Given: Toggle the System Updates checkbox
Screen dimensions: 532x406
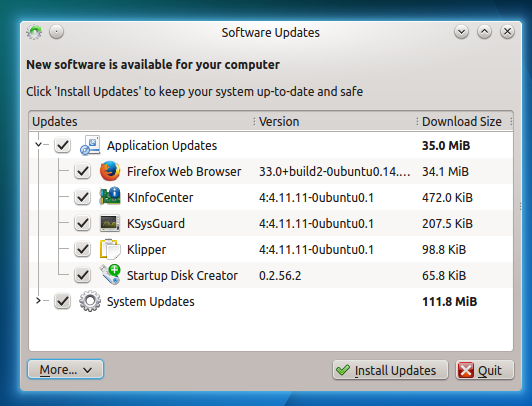Looking at the screenshot, I should pyautogui.click(x=62, y=301).
